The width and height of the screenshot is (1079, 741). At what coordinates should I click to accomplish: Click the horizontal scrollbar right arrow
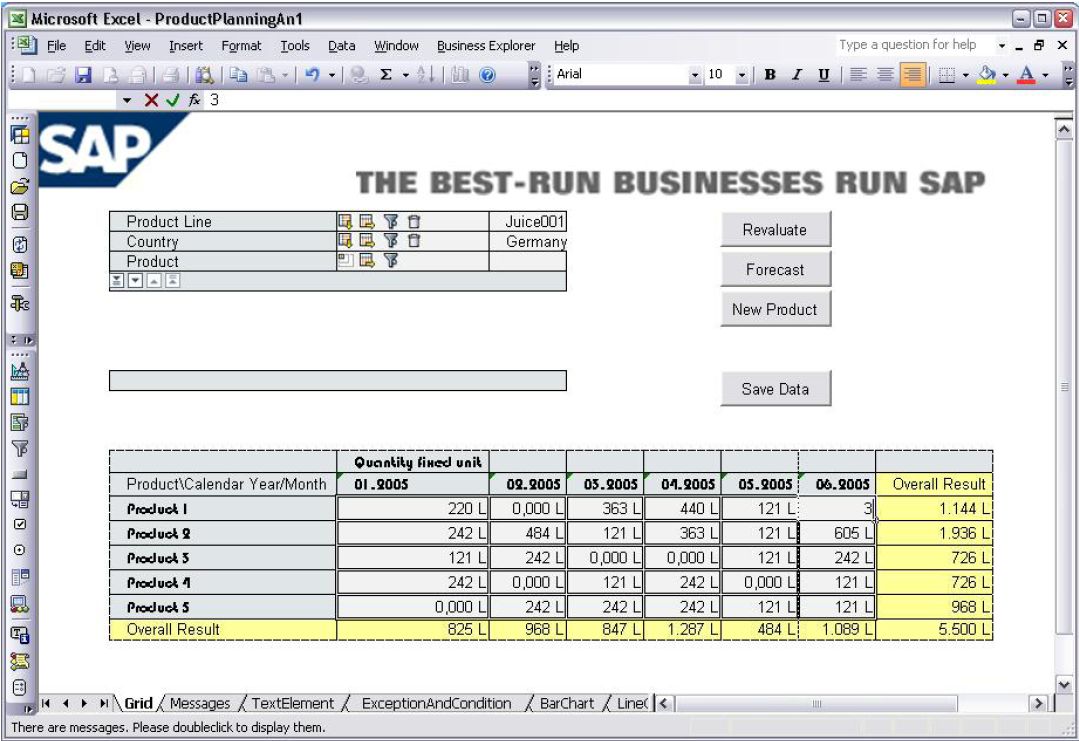point(1038,703)
